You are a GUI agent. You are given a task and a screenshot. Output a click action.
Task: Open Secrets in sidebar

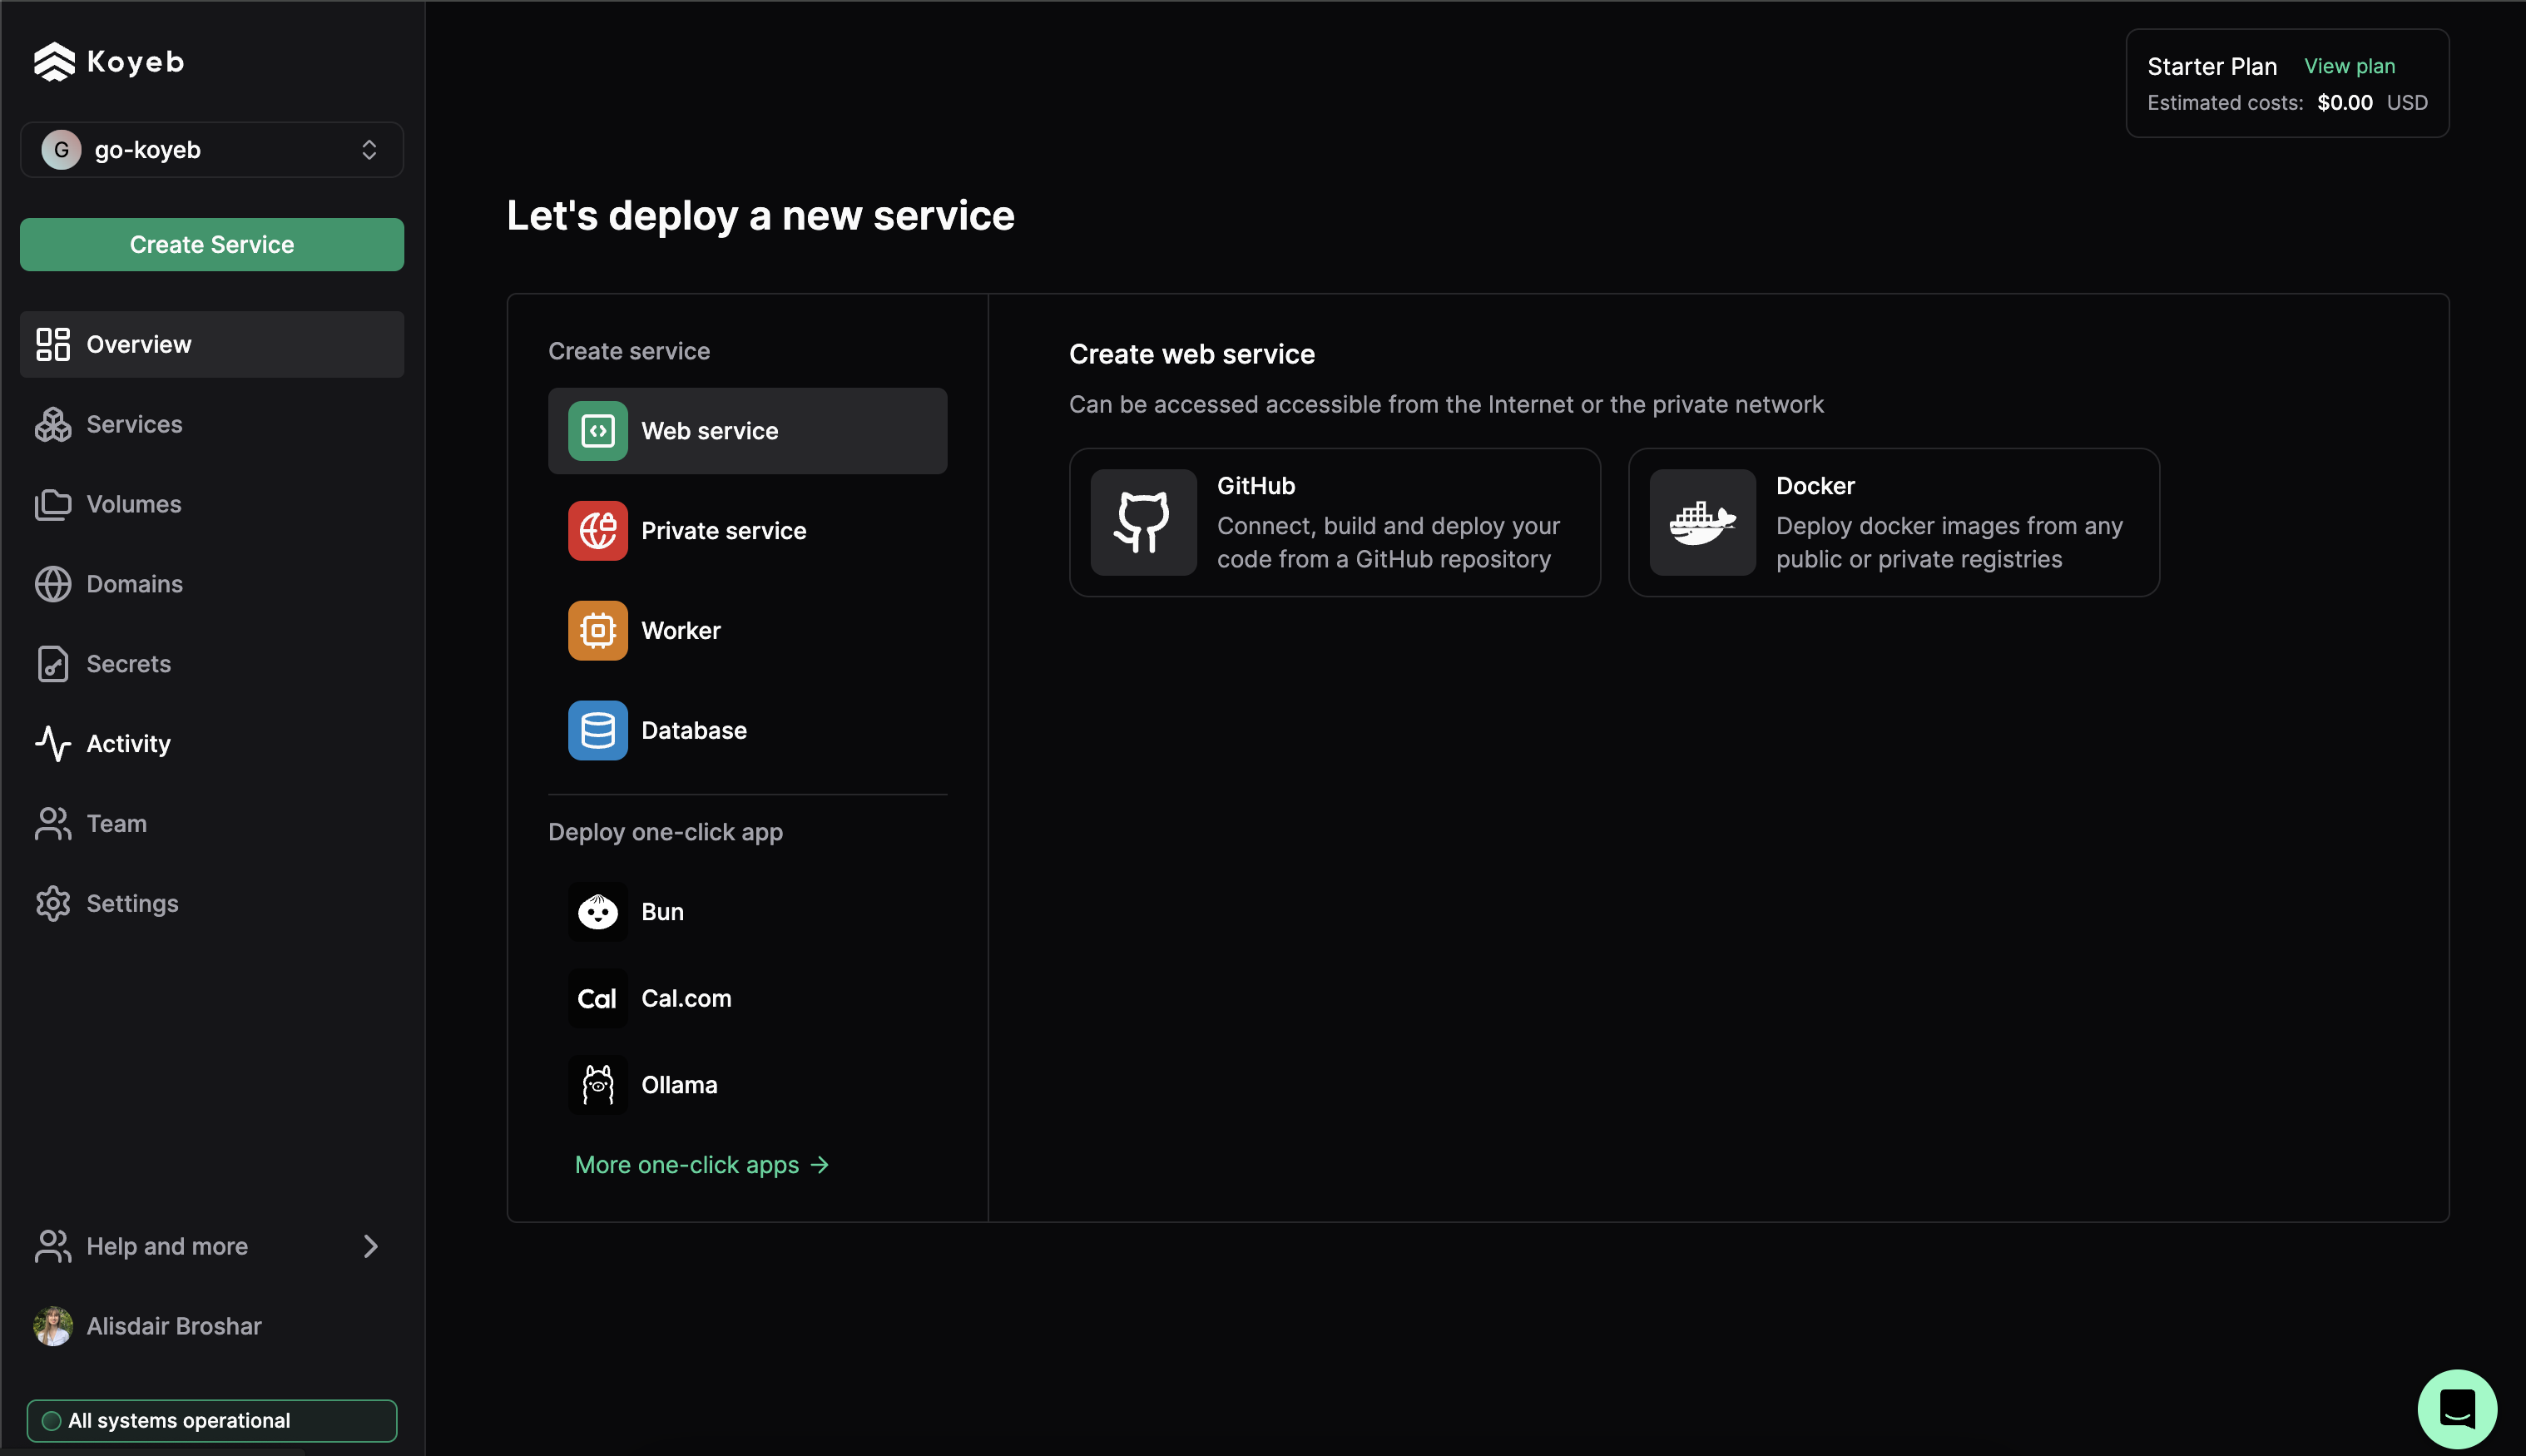pyautogui.click(x=212, y=664)
